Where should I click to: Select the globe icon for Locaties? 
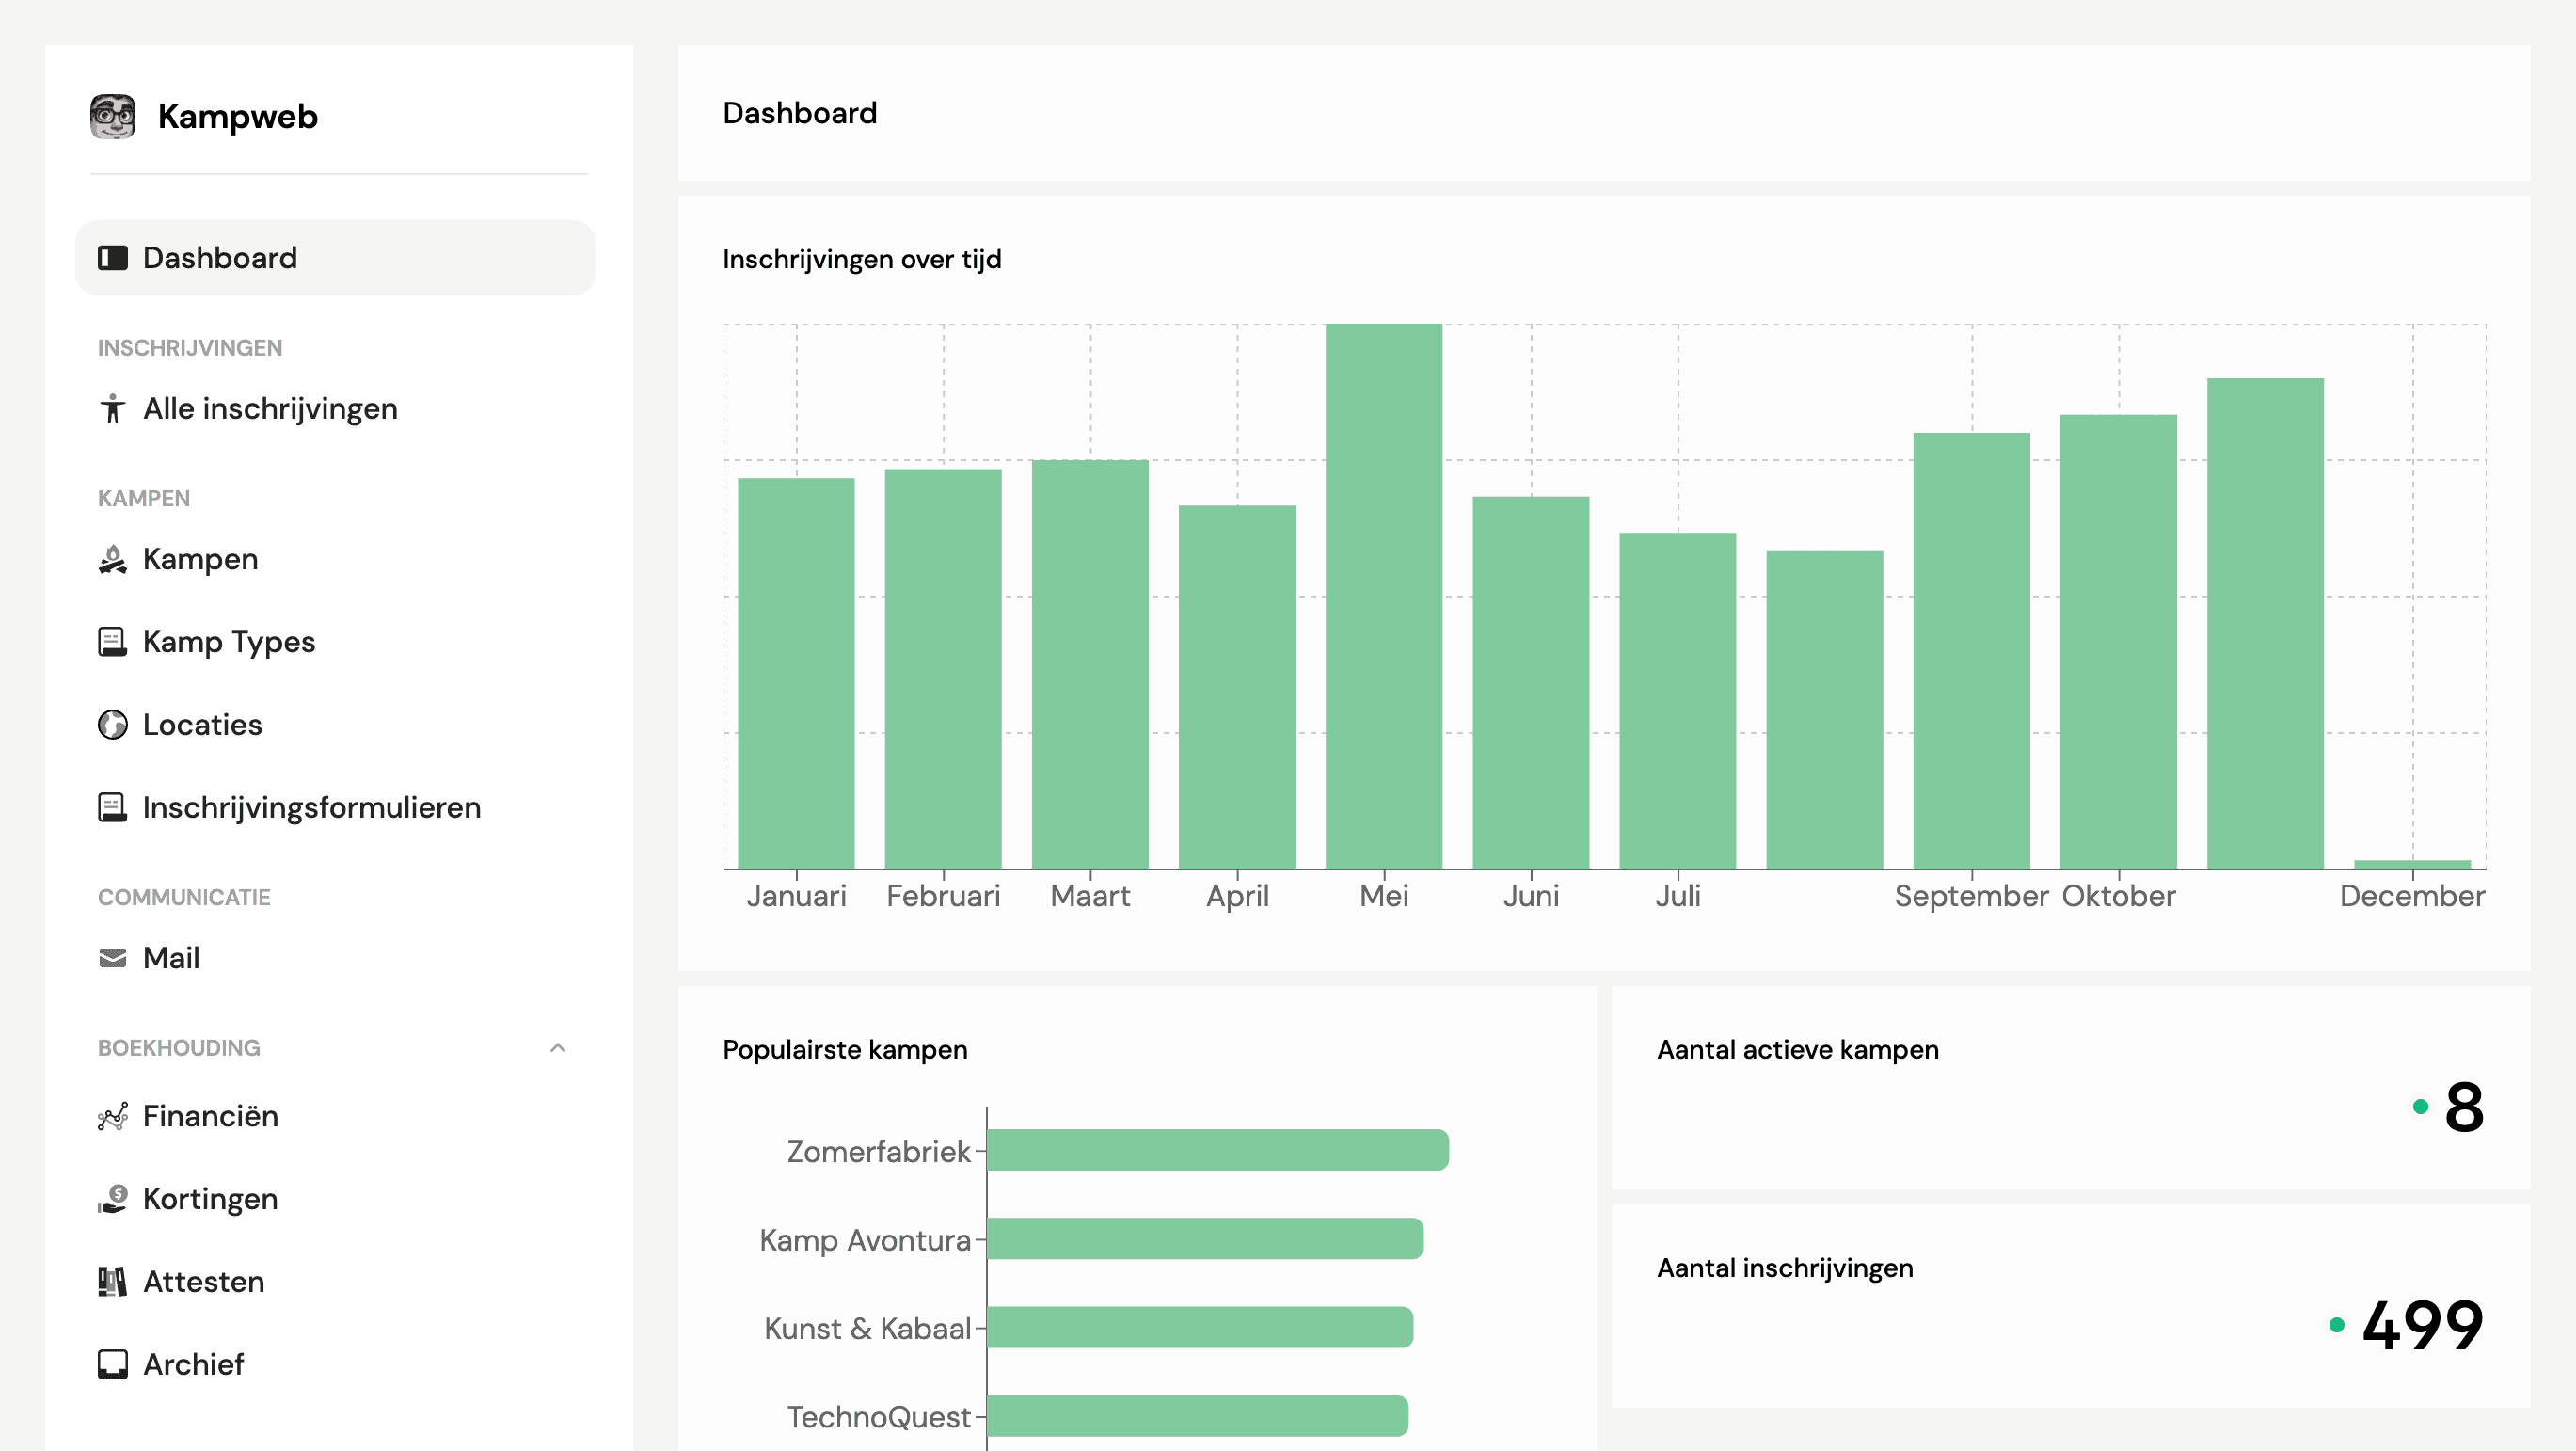(113, 724)
